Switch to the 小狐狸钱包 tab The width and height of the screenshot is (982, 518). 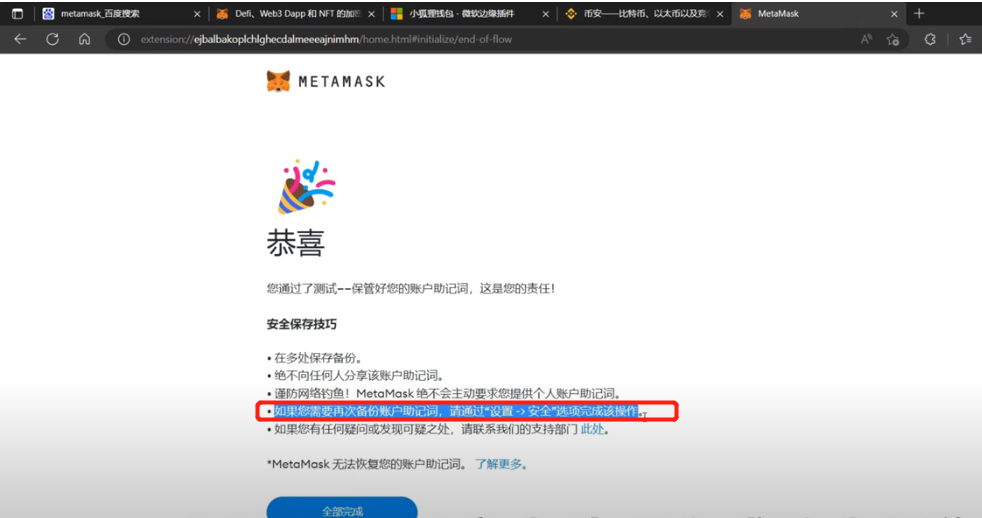tap(460, 14)
